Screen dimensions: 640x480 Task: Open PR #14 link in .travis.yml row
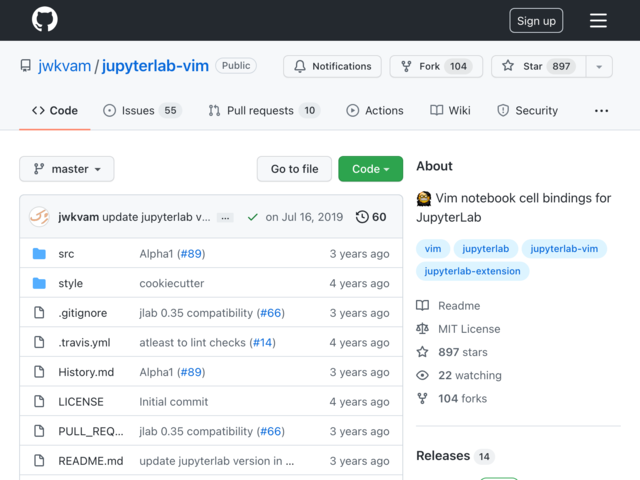[x=262, y=342]
